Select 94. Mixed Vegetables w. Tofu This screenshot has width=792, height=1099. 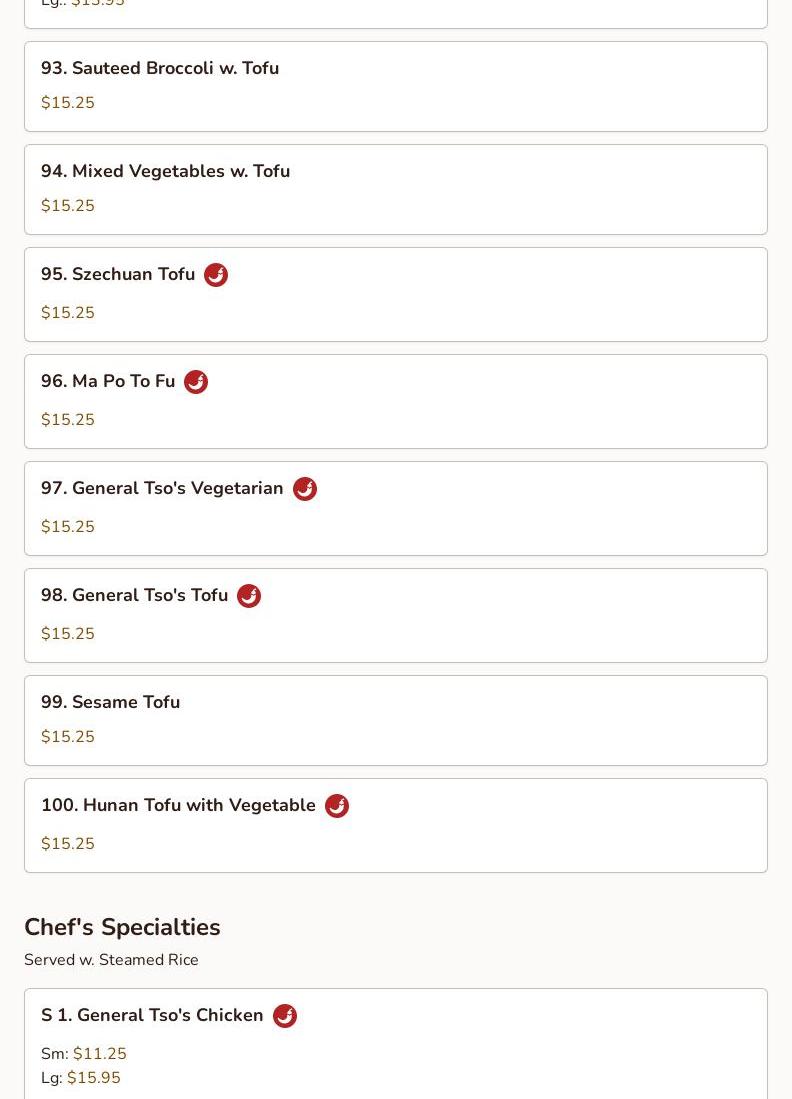tap(165, 171)
